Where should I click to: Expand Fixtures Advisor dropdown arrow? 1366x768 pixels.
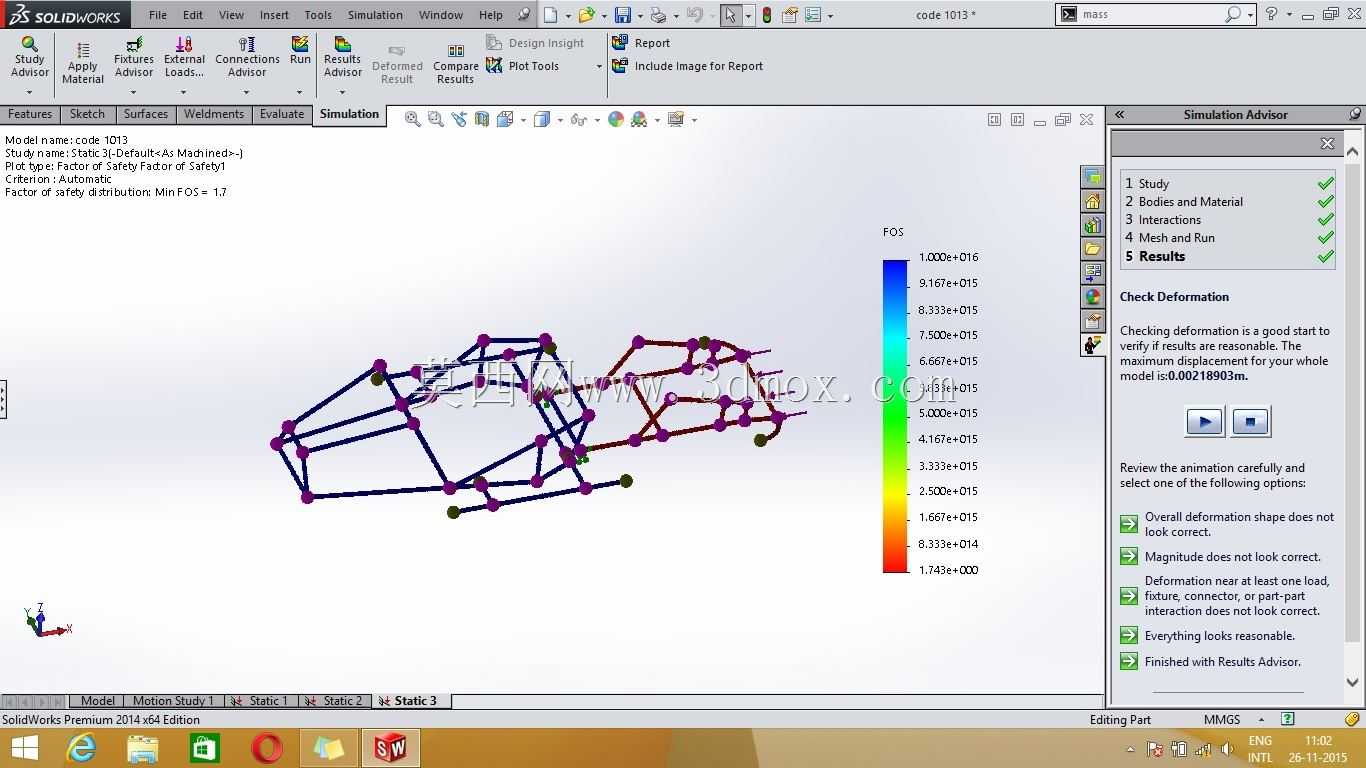tap(133, 93)
